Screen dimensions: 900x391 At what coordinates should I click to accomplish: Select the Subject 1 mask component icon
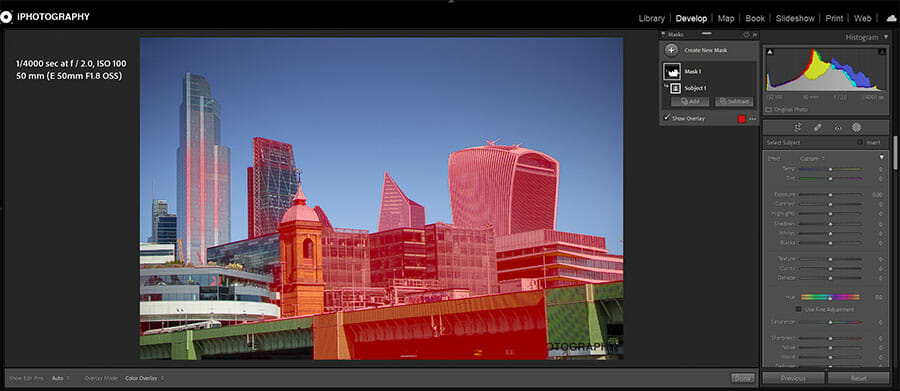pos(676,88)
